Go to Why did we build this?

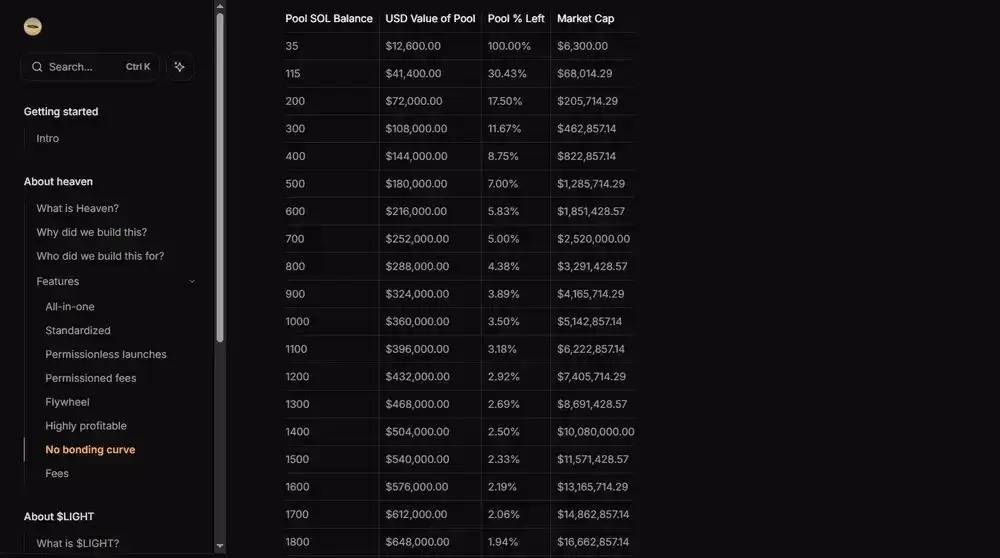click(x=92, y=232)
